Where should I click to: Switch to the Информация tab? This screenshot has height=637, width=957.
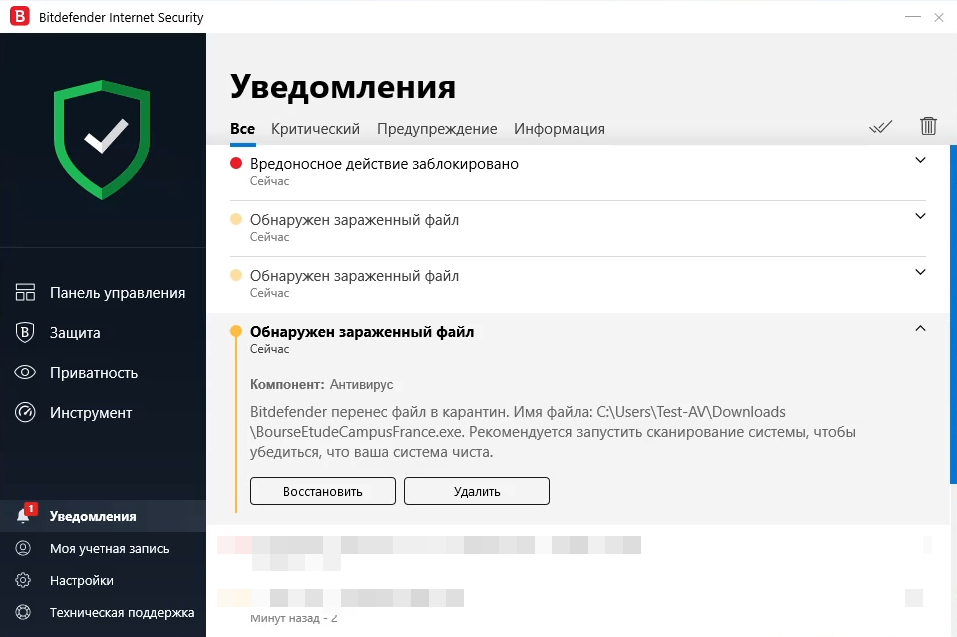559,129
